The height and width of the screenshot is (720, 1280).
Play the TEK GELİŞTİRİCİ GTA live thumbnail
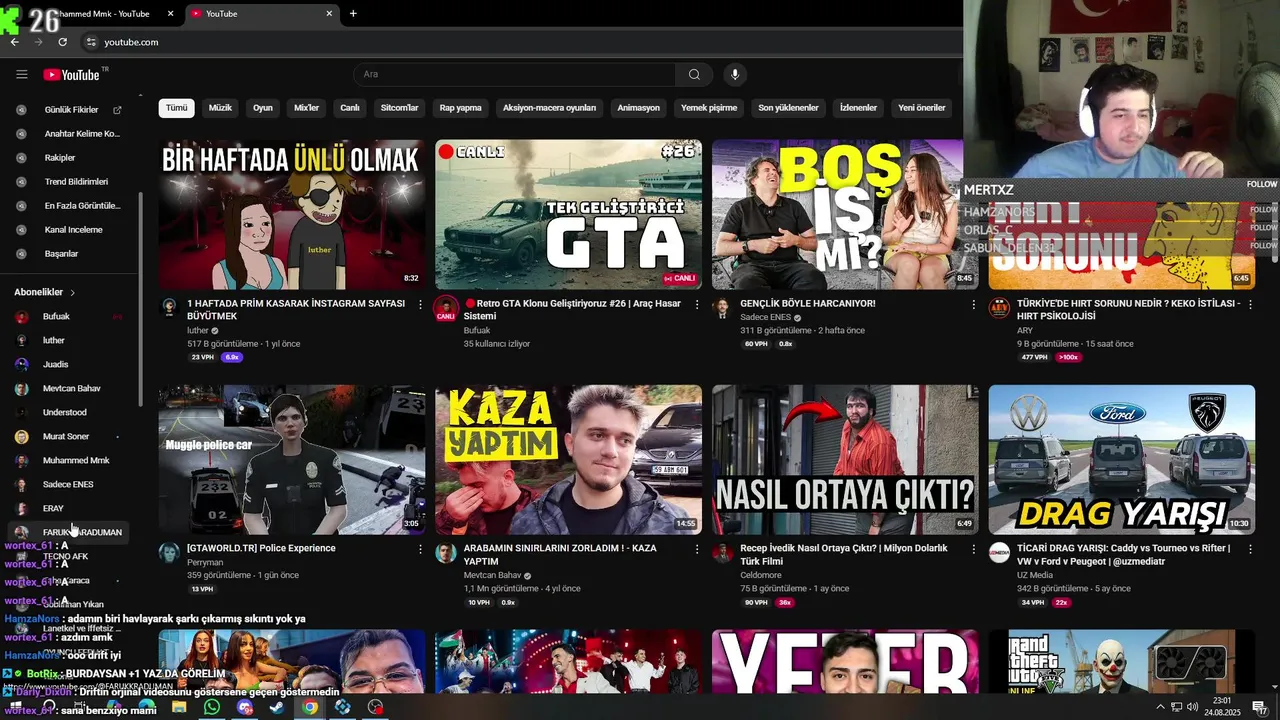click(569, 215)
